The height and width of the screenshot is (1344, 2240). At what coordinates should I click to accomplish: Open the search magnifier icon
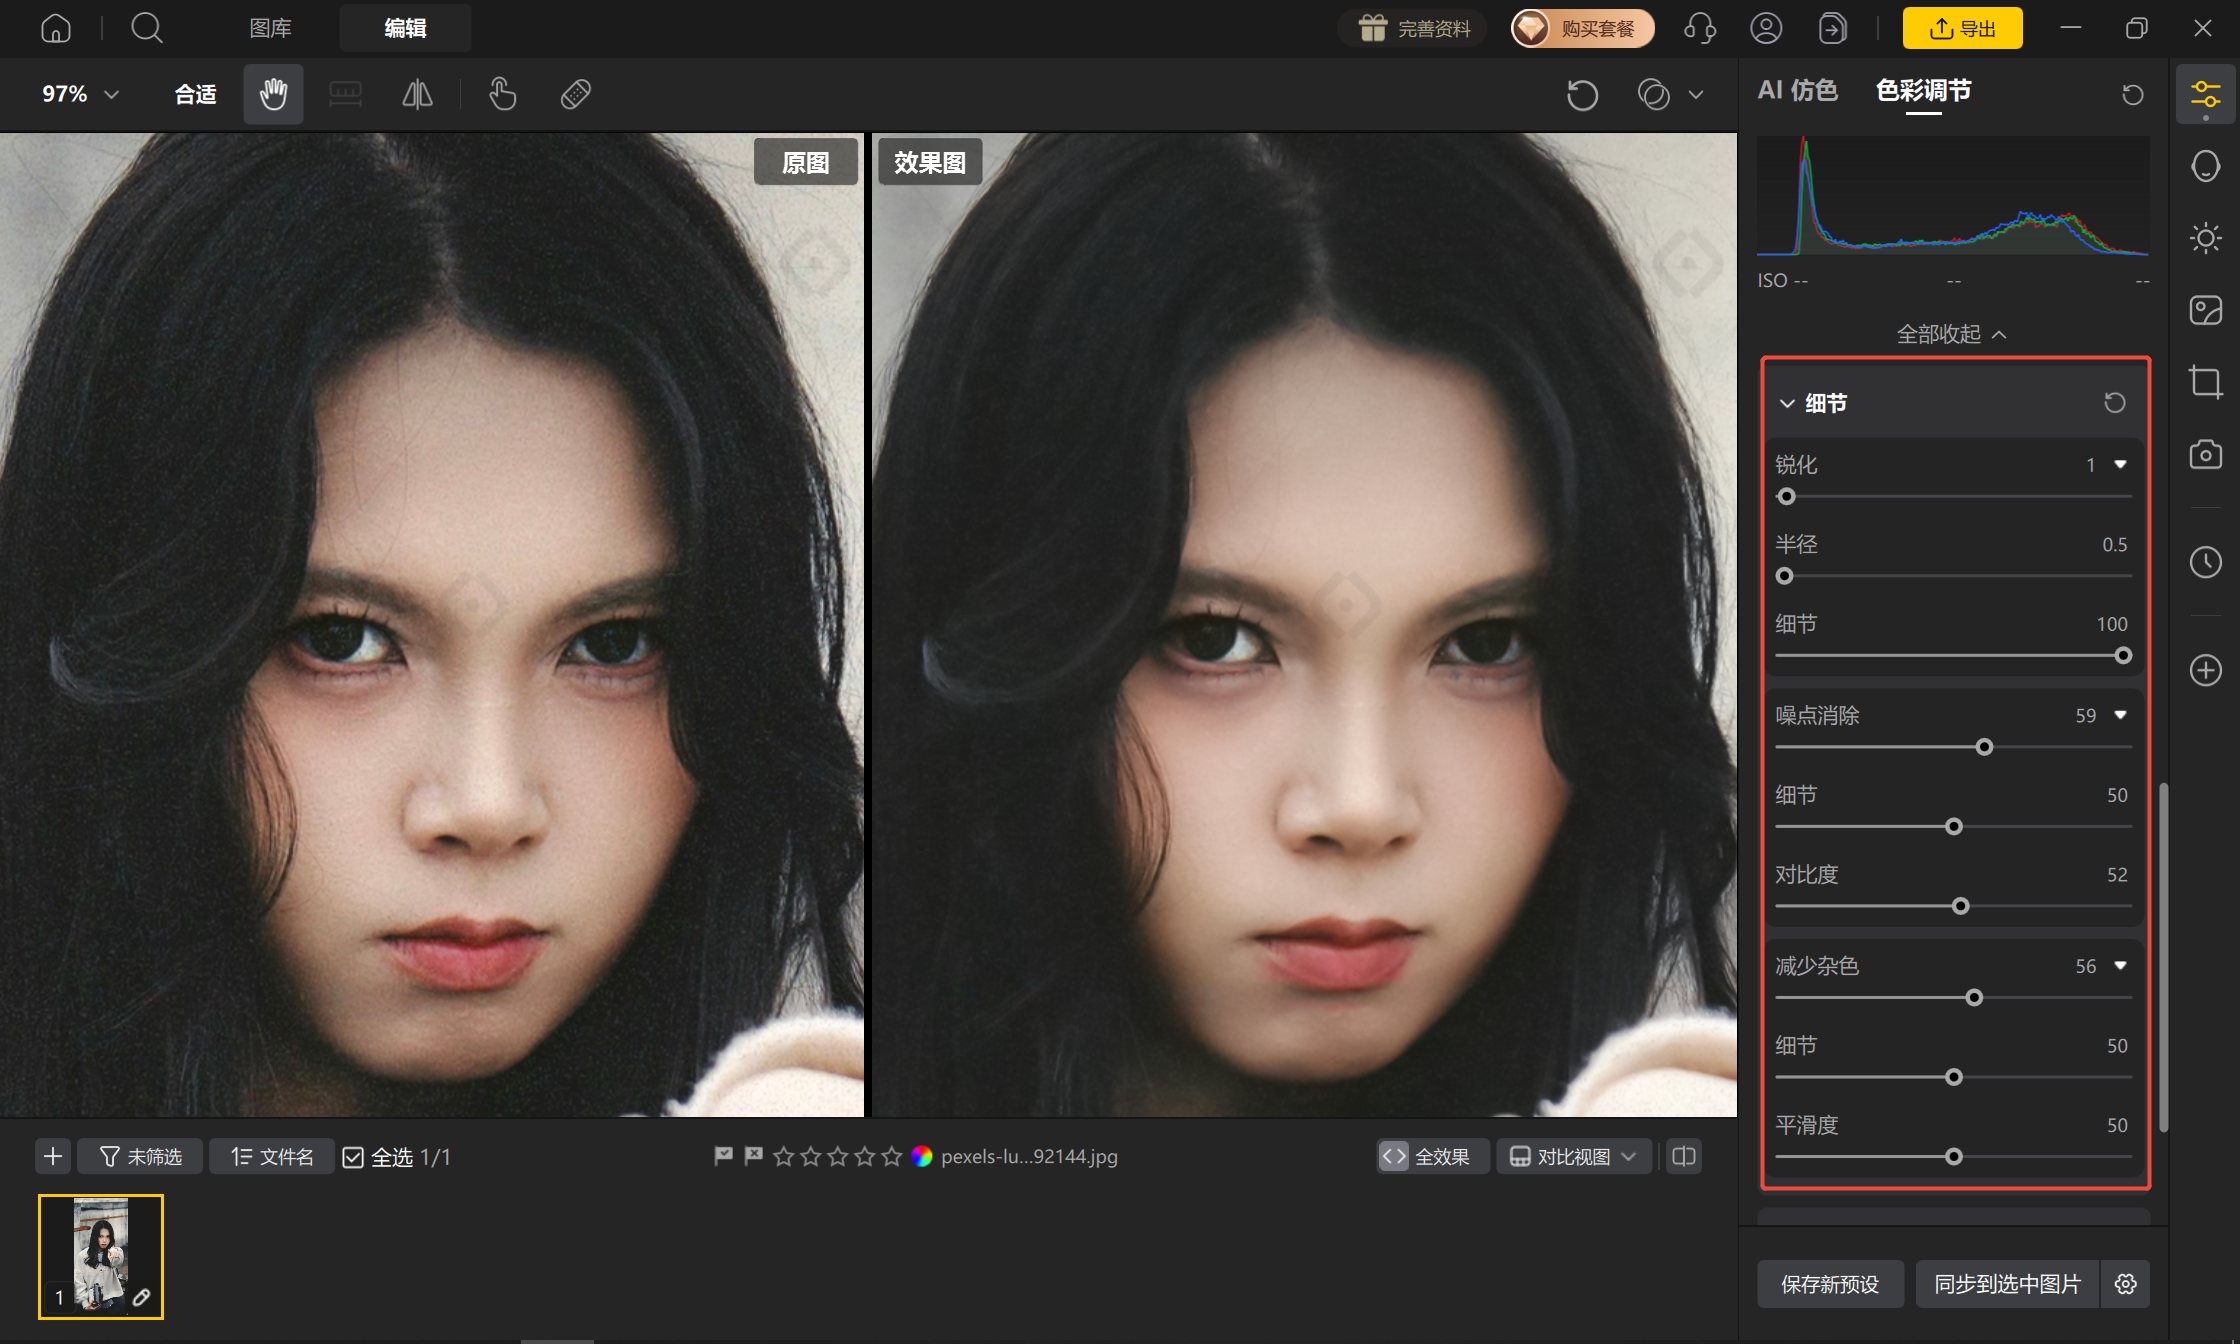point(147,28)
